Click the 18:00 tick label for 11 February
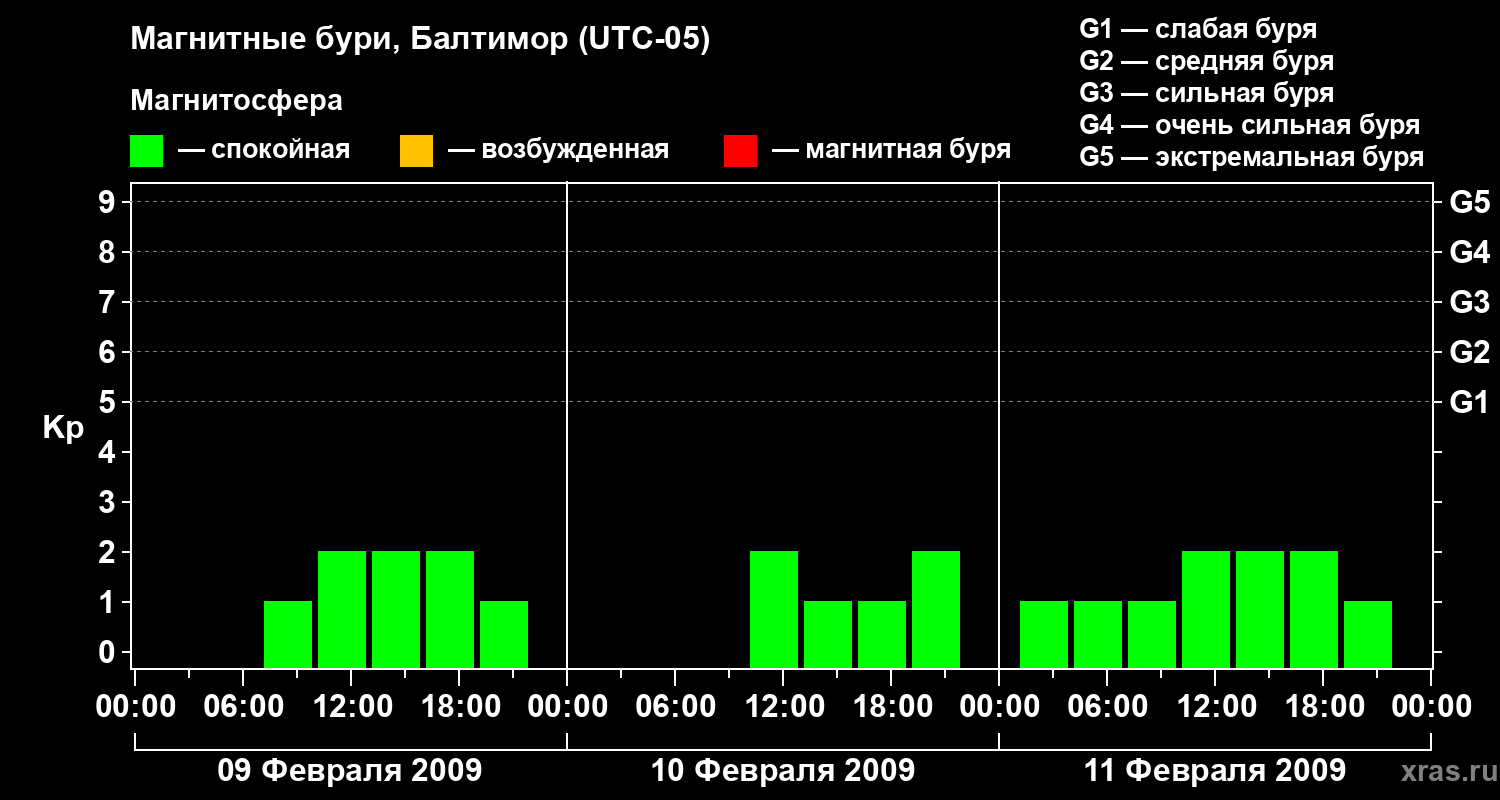This screenshot has height=800, width=1500. (1323, 706)
